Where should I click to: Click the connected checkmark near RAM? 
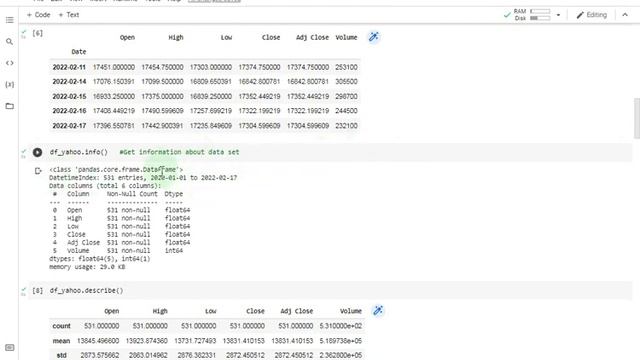(x=507, y=15)
